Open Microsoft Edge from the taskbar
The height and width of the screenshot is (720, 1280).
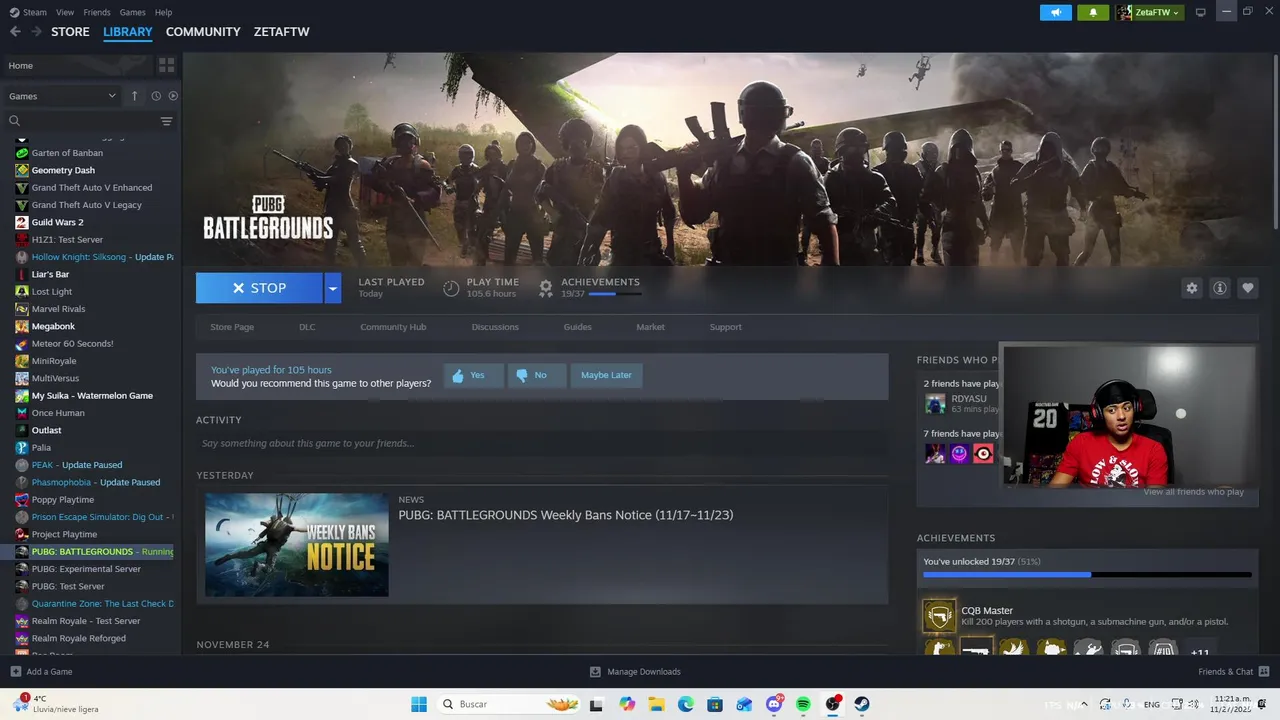[x=686, y=704]
